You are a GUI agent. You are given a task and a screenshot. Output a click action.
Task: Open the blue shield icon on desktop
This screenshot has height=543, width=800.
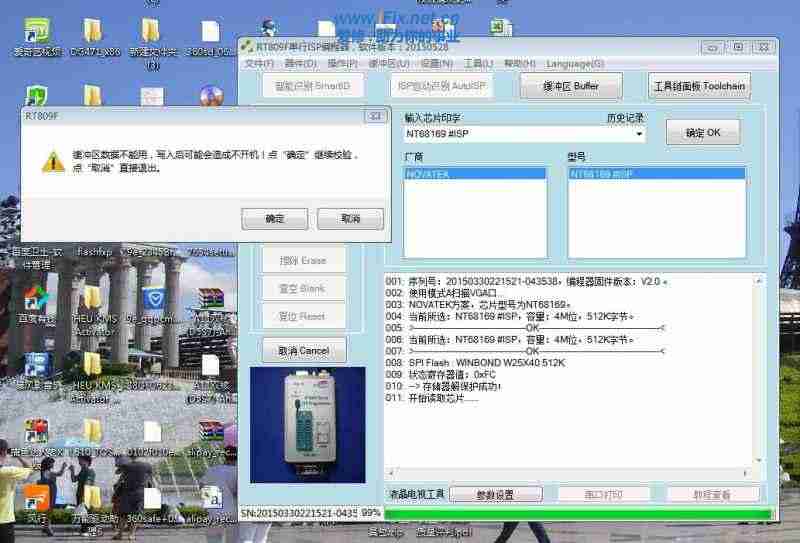pyautogui.click(x=154, y=298)
